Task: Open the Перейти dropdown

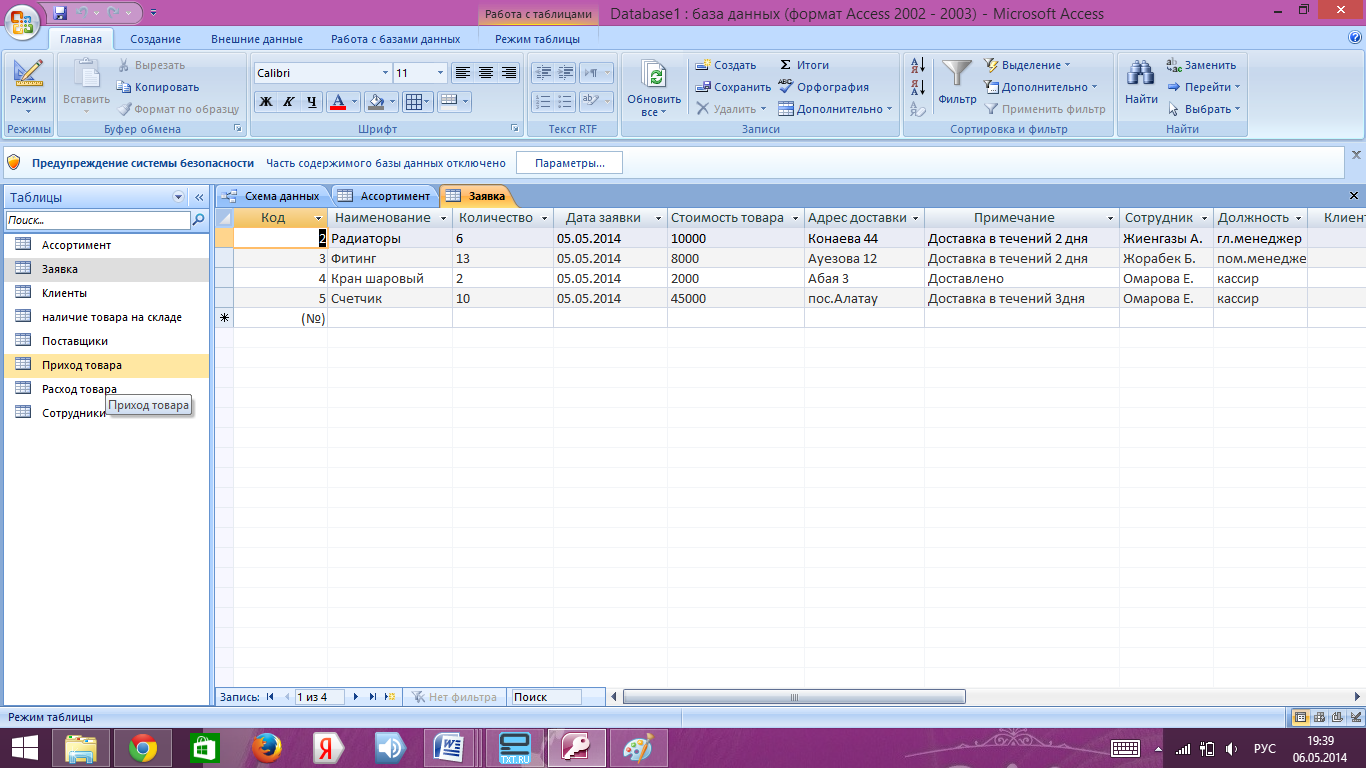Action: 1204,87
